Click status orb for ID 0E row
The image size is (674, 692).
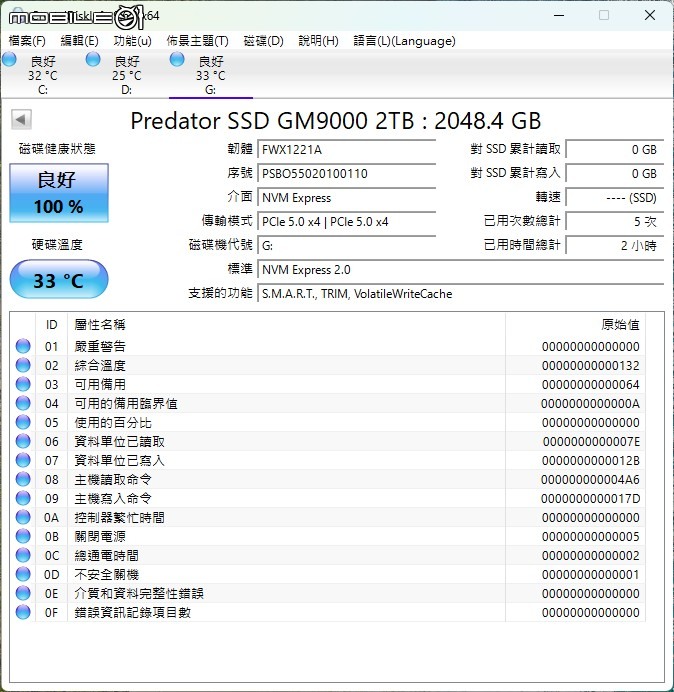tap(23, 593)
